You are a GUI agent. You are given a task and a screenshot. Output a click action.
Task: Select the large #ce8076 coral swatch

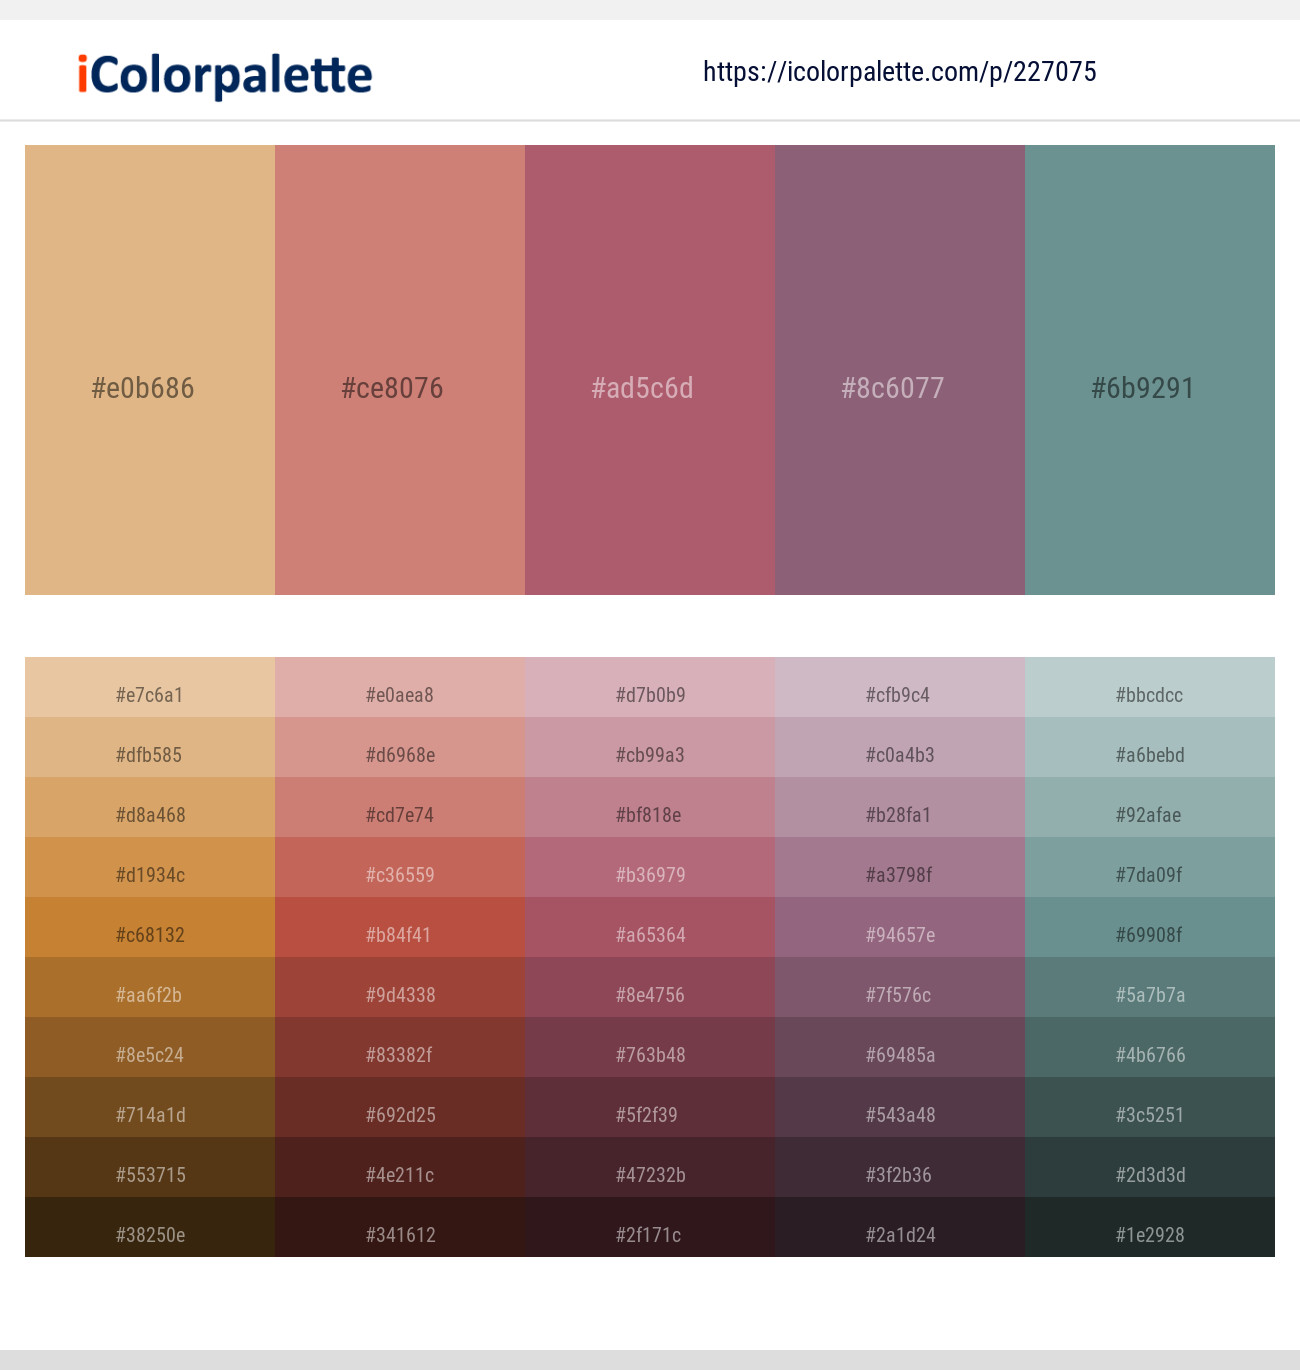400,370
